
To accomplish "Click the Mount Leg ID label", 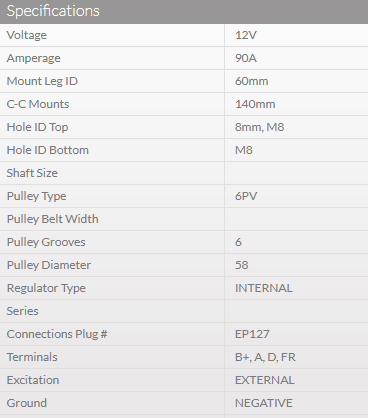I will click(42, 81).
